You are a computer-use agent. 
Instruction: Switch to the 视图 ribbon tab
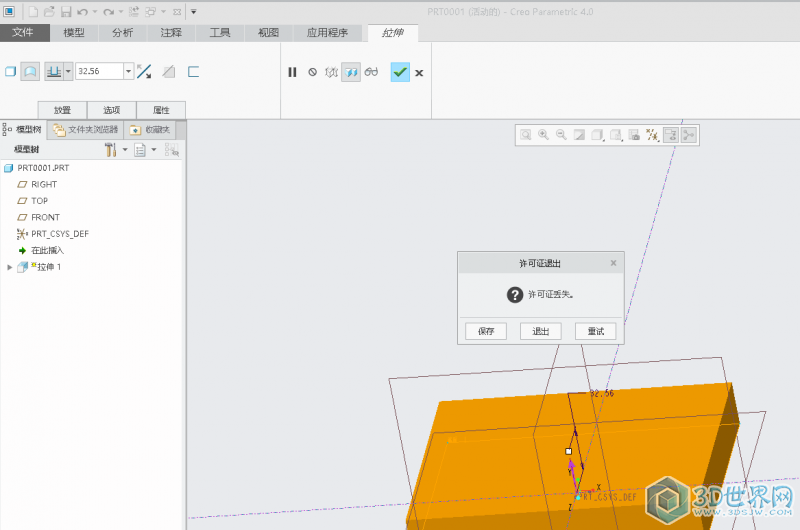pos(268,33)
